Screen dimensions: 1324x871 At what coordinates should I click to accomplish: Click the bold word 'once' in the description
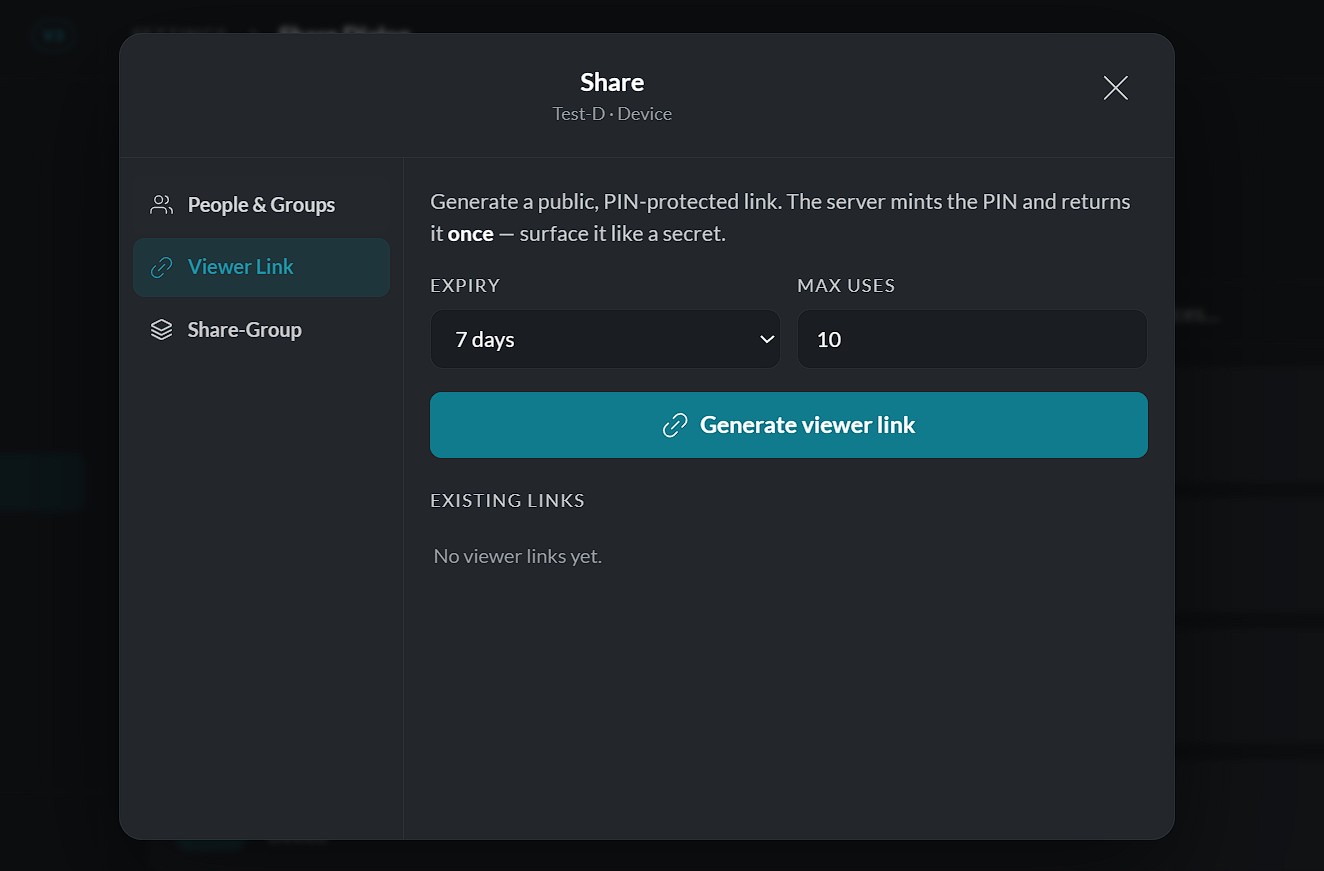[x=471, y=234]
